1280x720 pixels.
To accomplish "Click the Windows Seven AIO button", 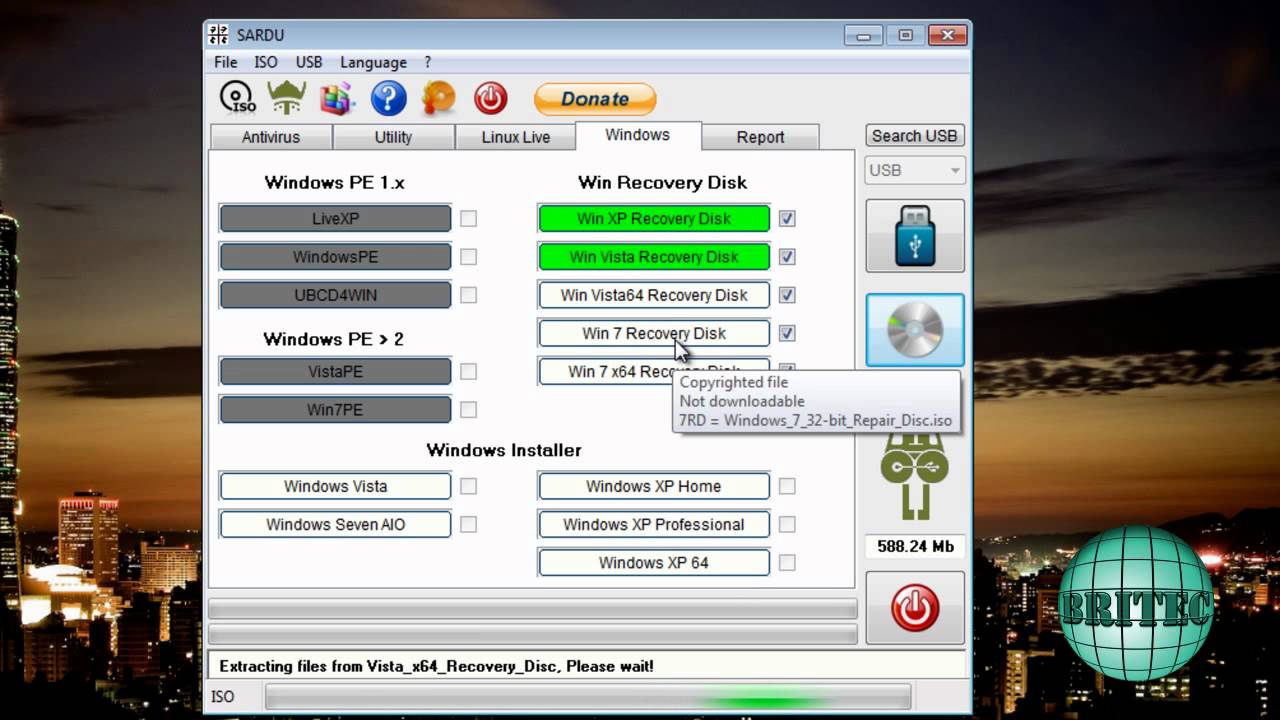I will [335, 524].
